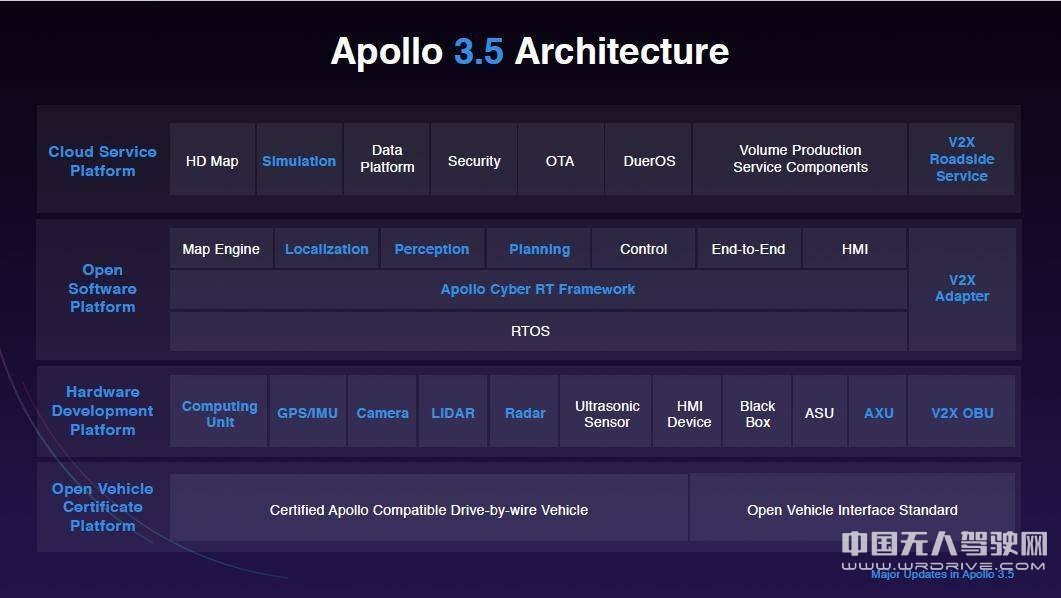Expand the Apollo Cyber RT Framework row
1061x598 pixels.
click(x=538, y=289)
